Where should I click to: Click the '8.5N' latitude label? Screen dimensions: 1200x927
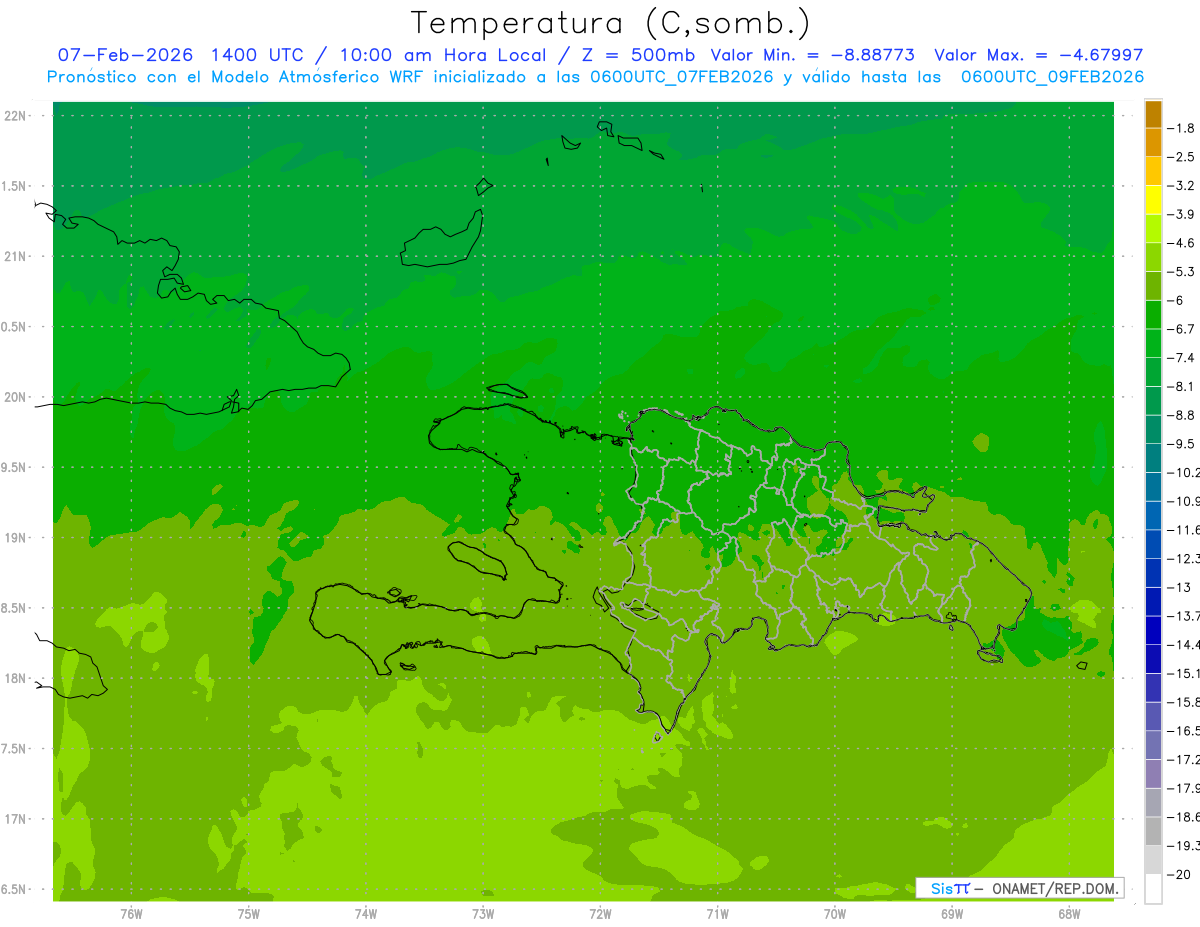point(15,608)
